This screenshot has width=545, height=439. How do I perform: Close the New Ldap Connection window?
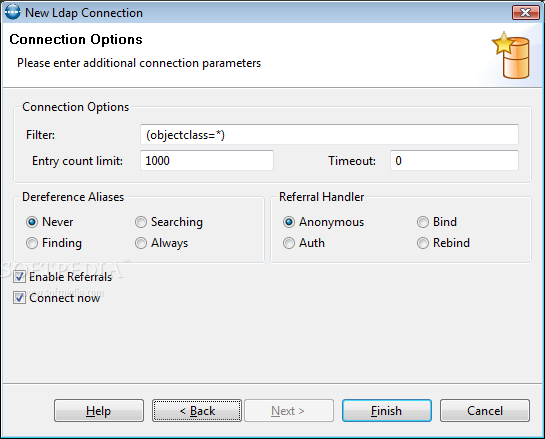[526, 13]
